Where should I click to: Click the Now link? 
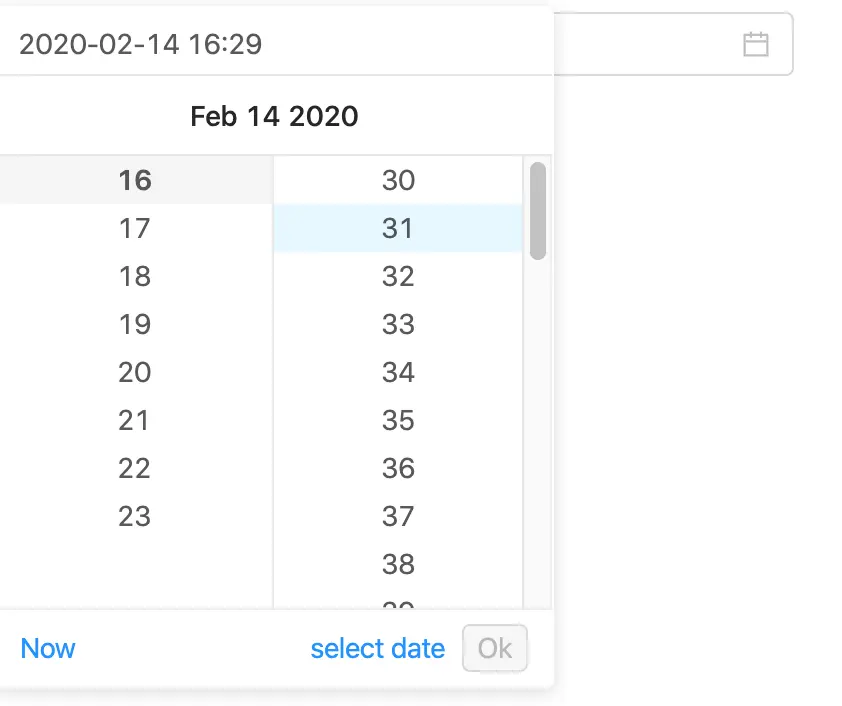48,648
